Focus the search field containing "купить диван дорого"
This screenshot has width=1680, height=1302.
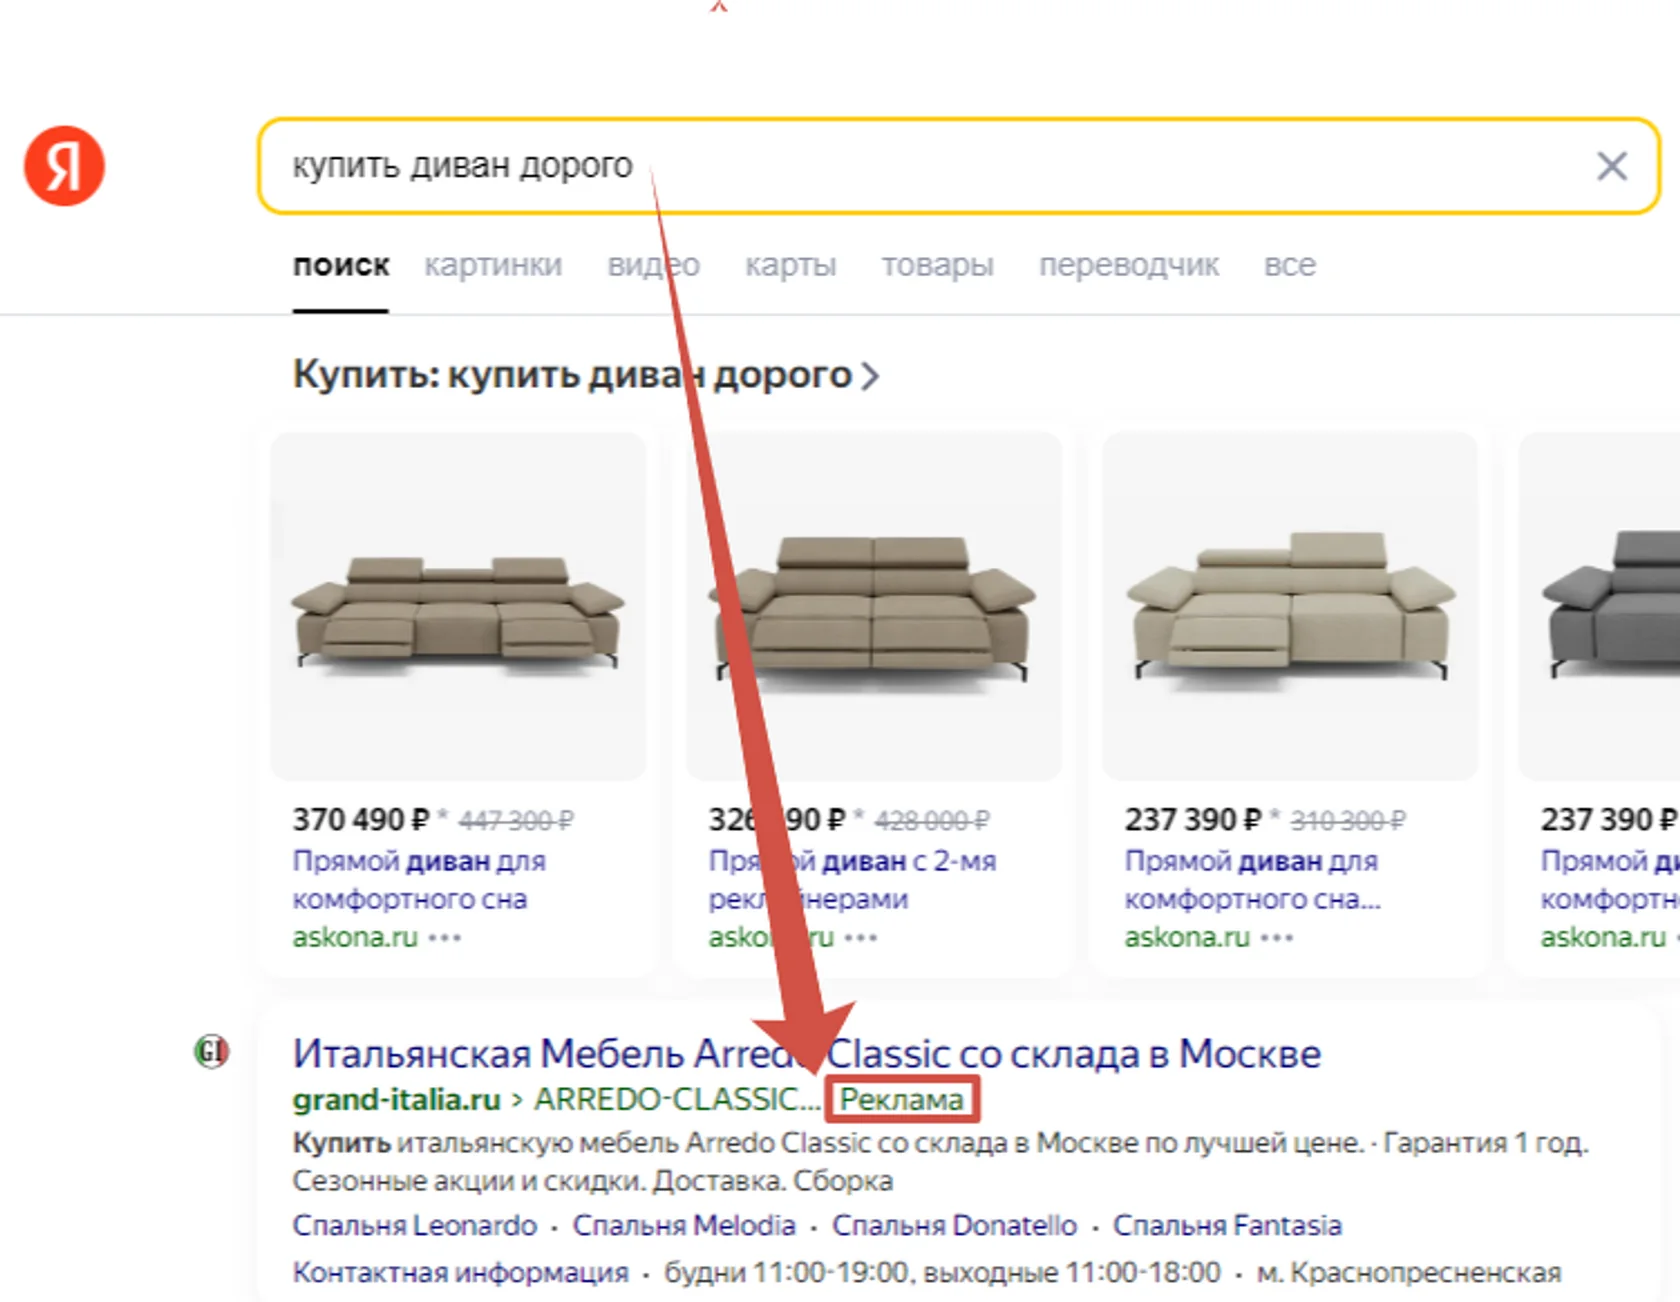pyautogui.click(x=958, y=166)
